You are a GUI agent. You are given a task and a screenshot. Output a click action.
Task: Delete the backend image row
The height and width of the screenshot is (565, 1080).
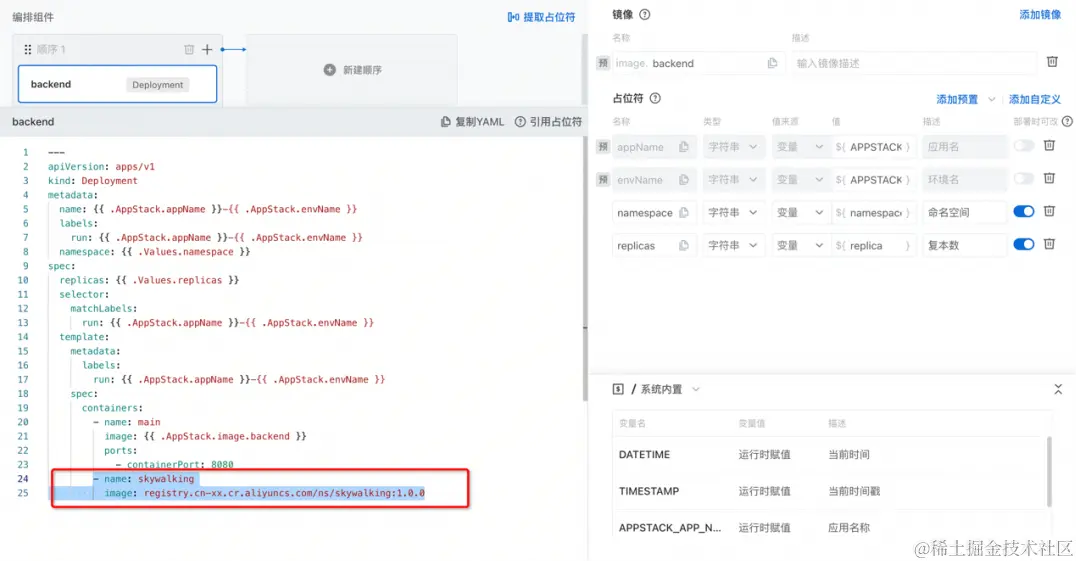coord(1052,62)
